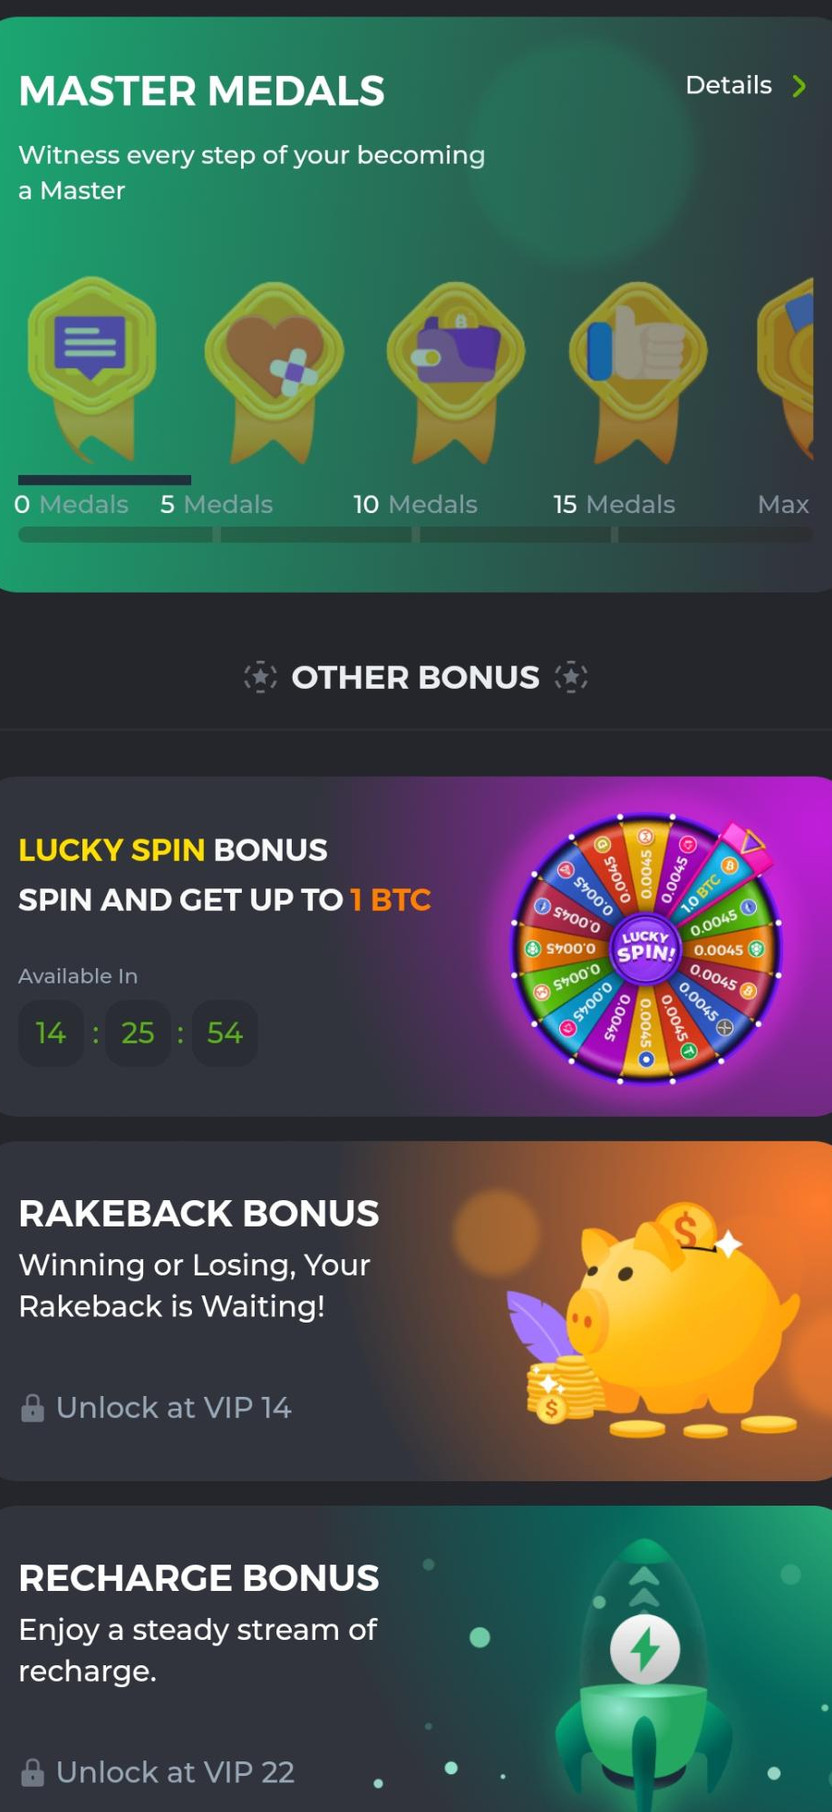Tap the green rocket recharge illustration
The width and height of the screenshot is (832, 1812).
click(645, 1675)
